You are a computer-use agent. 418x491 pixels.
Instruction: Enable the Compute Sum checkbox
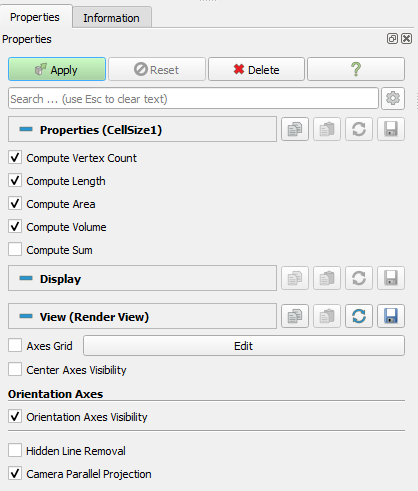[15, 249]
